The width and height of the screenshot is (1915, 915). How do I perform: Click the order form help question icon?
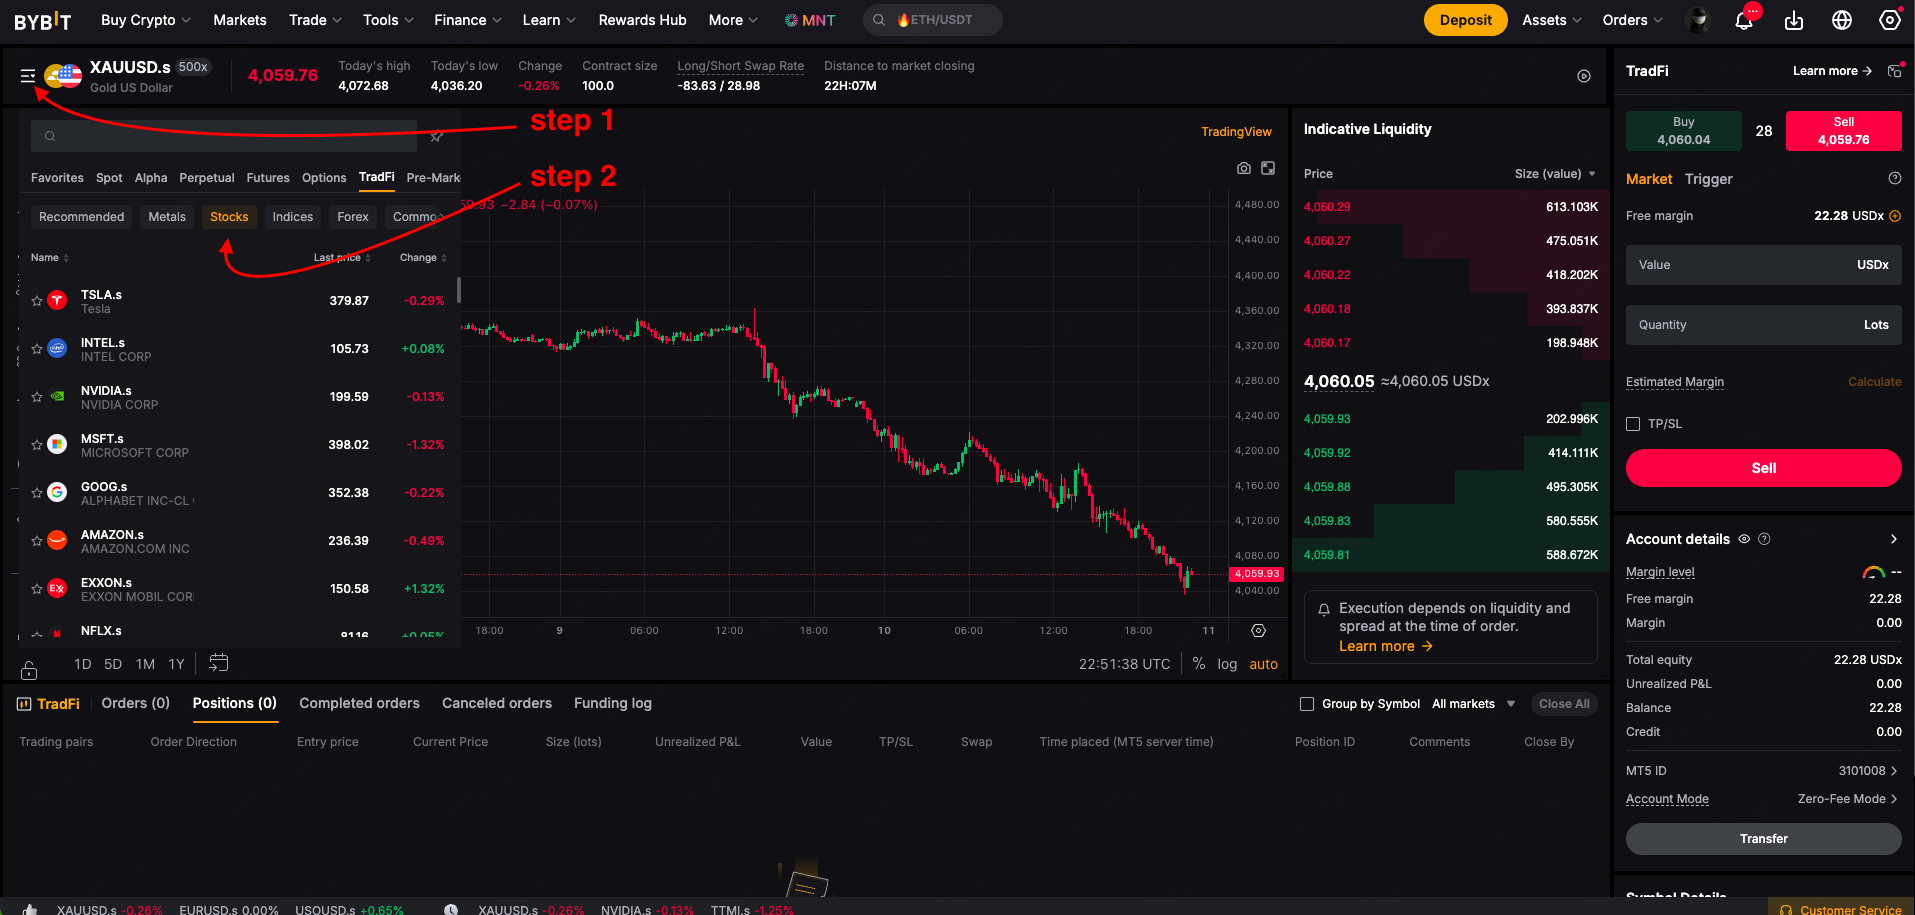[1894, 179]
